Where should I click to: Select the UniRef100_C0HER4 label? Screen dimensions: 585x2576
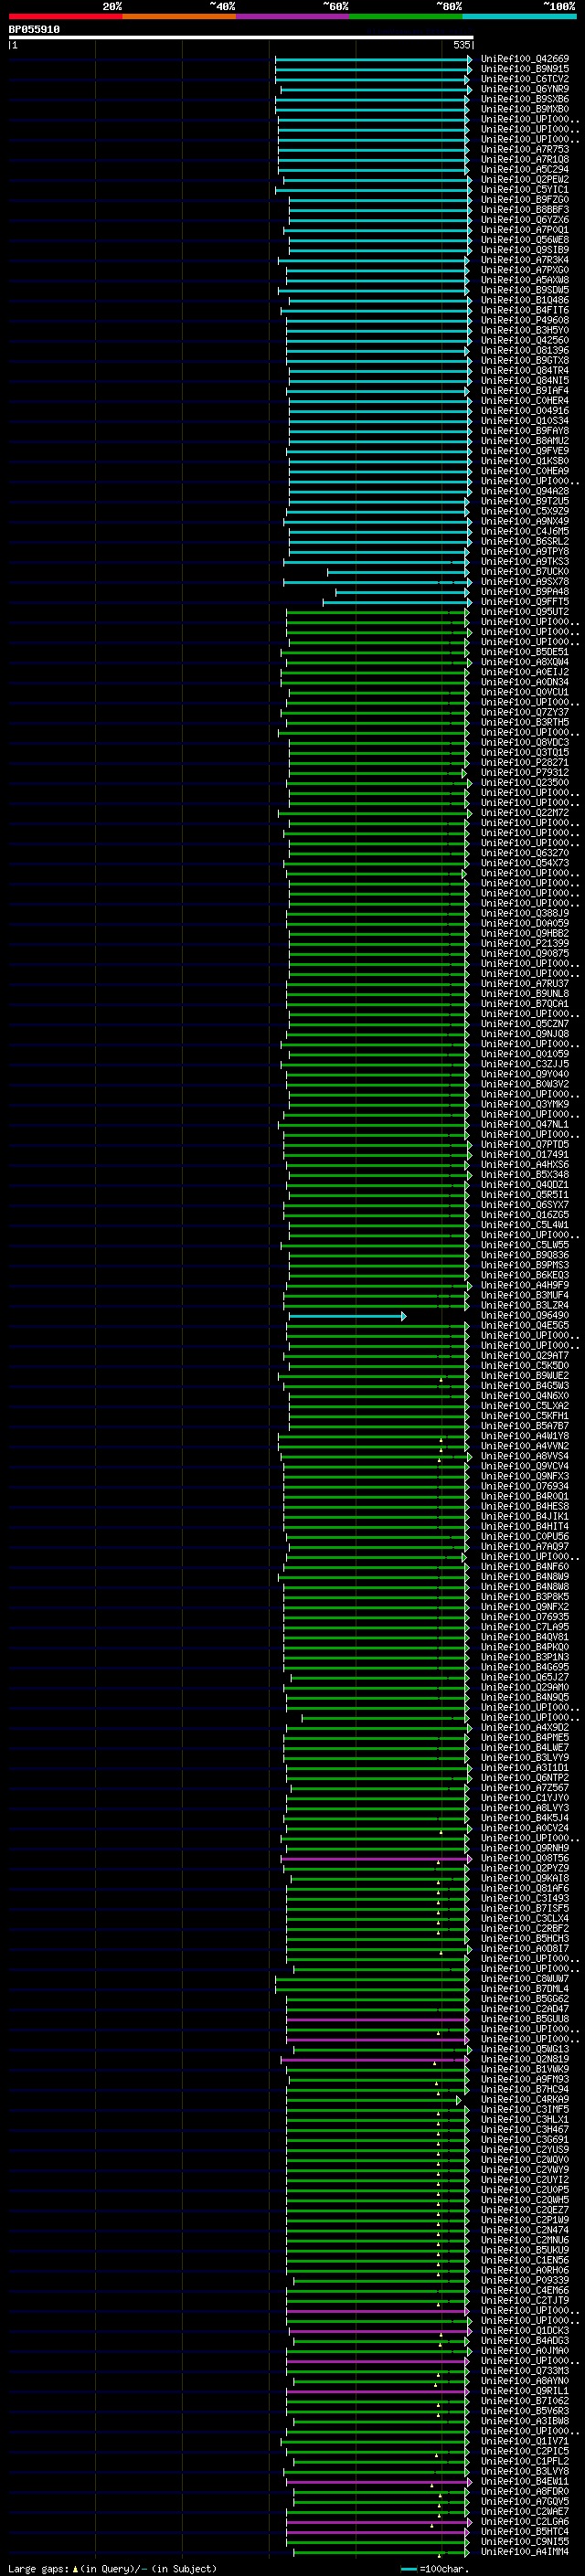tap(524, 401)
